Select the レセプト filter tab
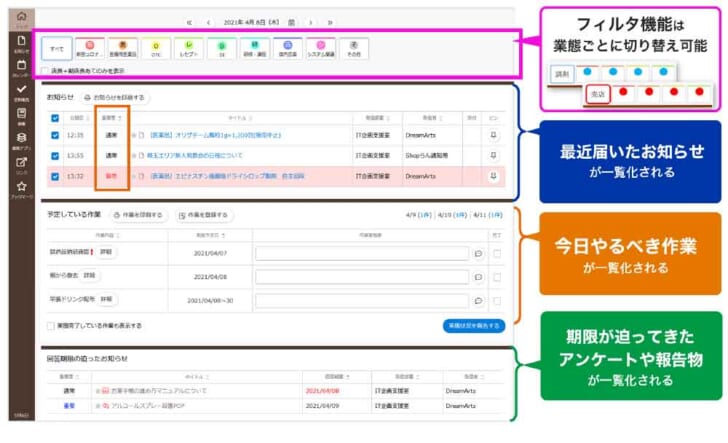The width and height of the screenshot is (728, 443). point(188,48)
